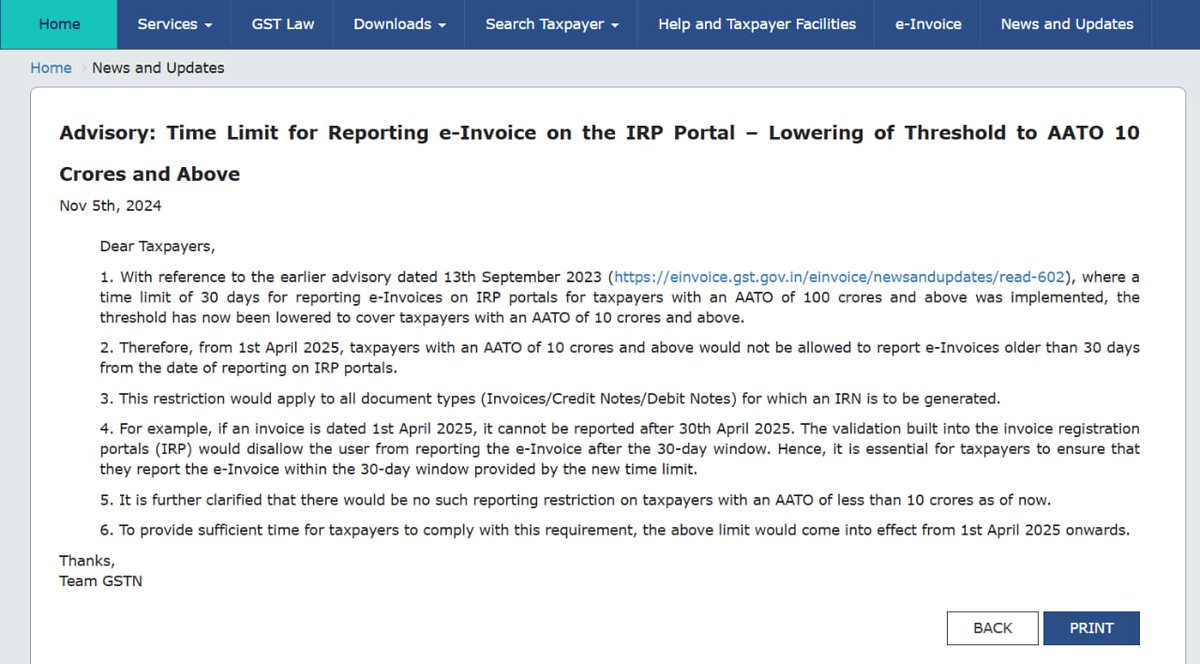The height and width of the screenshot is (664, 1200).
Task: Select the News and Updates breadcrumb
Action: point(158,68)
